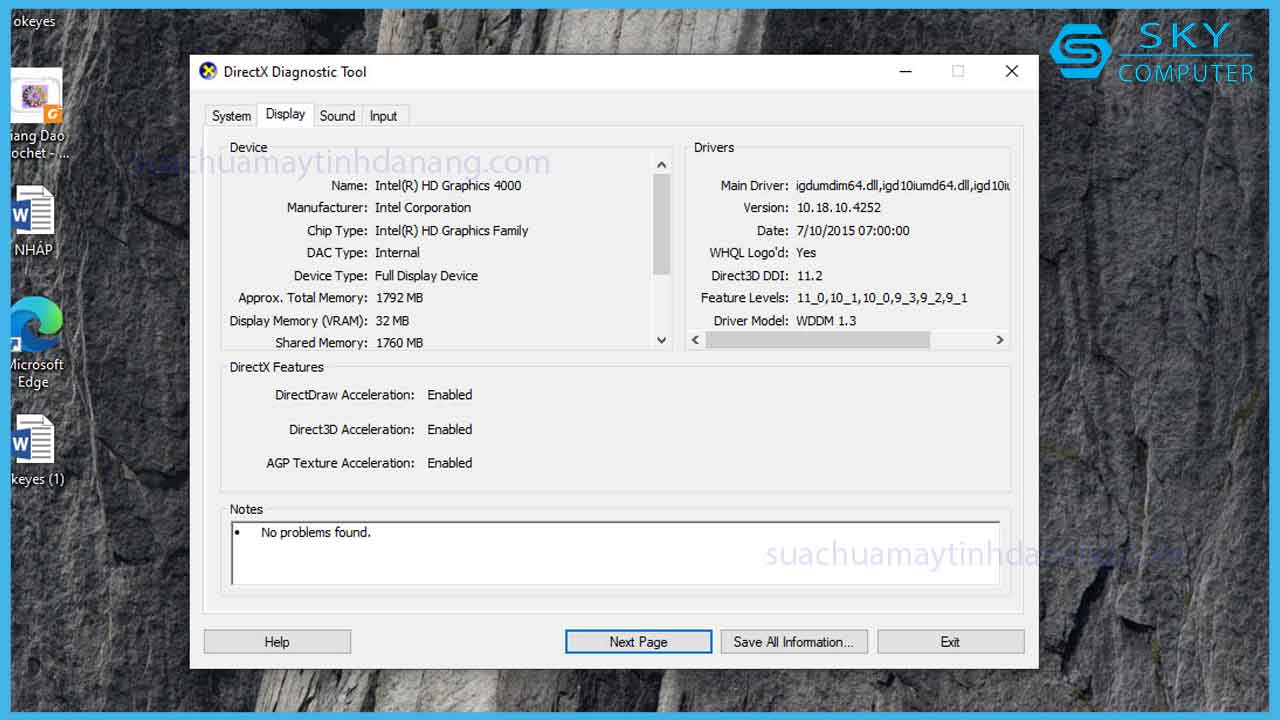Select the Display tab
The image size is (1280, 720).
pyautogui.click(x=285, y=114)
